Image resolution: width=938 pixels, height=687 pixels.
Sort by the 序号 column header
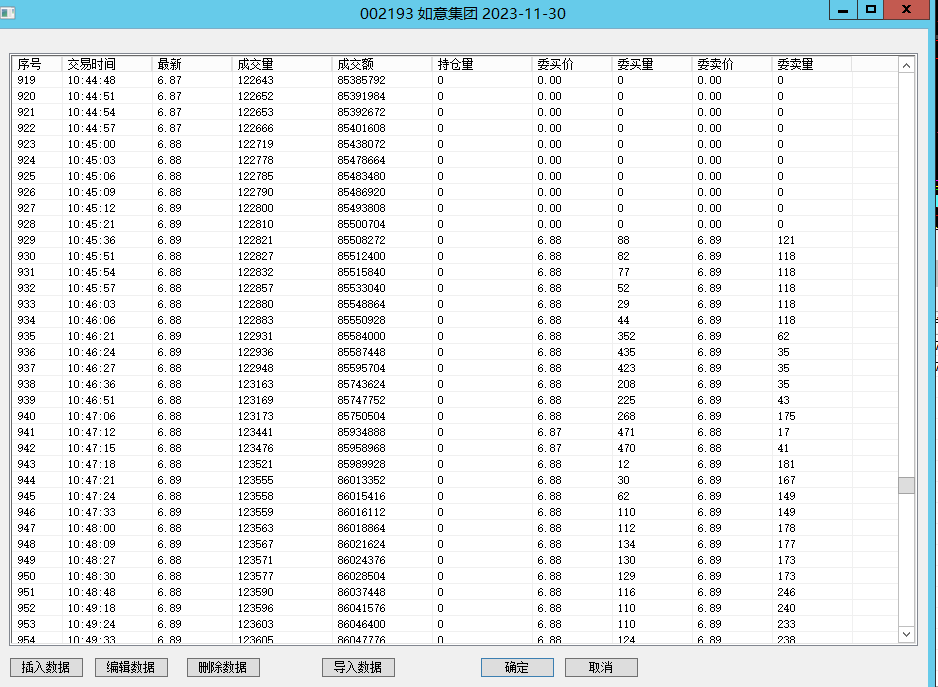click(x=37, y=64)
